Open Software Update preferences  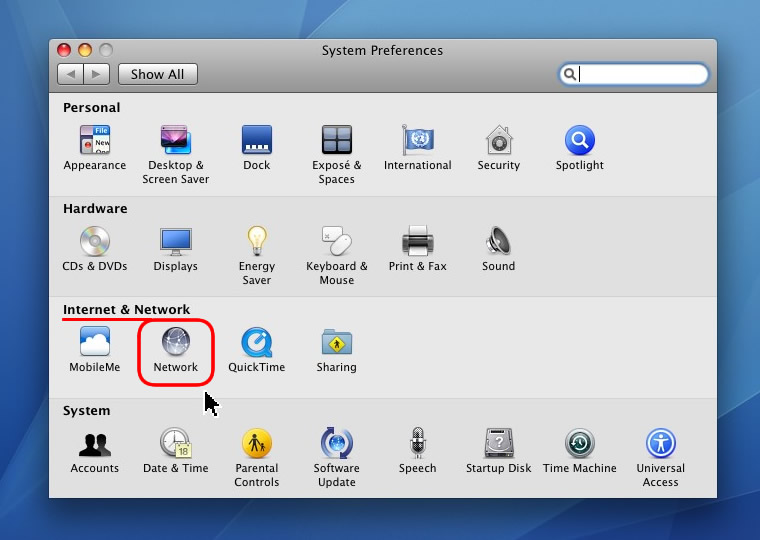[336, 444]
